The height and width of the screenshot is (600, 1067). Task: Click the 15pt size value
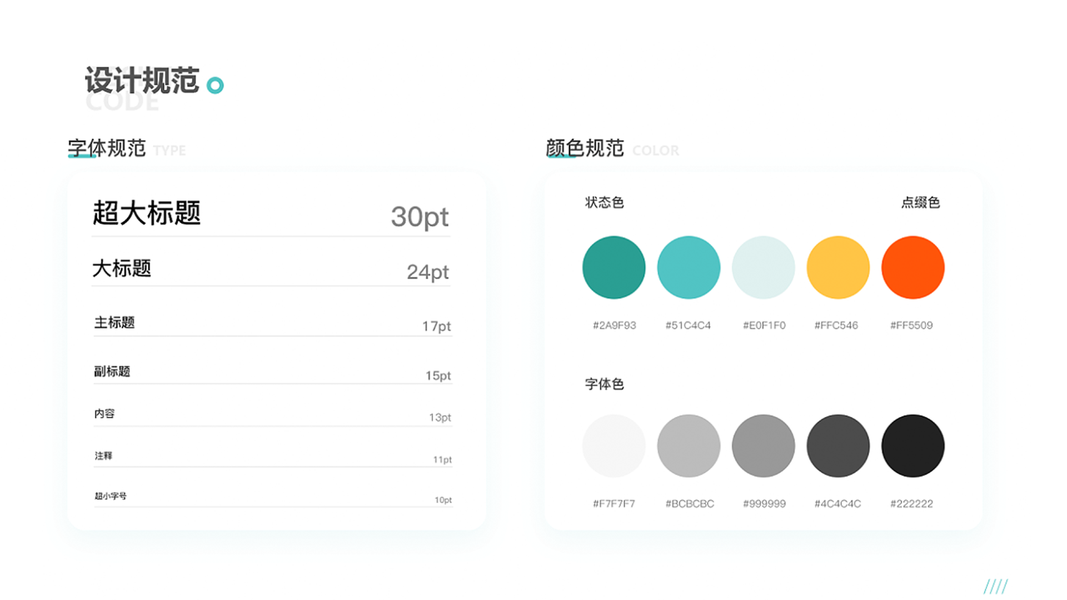(x=438, y=376)
